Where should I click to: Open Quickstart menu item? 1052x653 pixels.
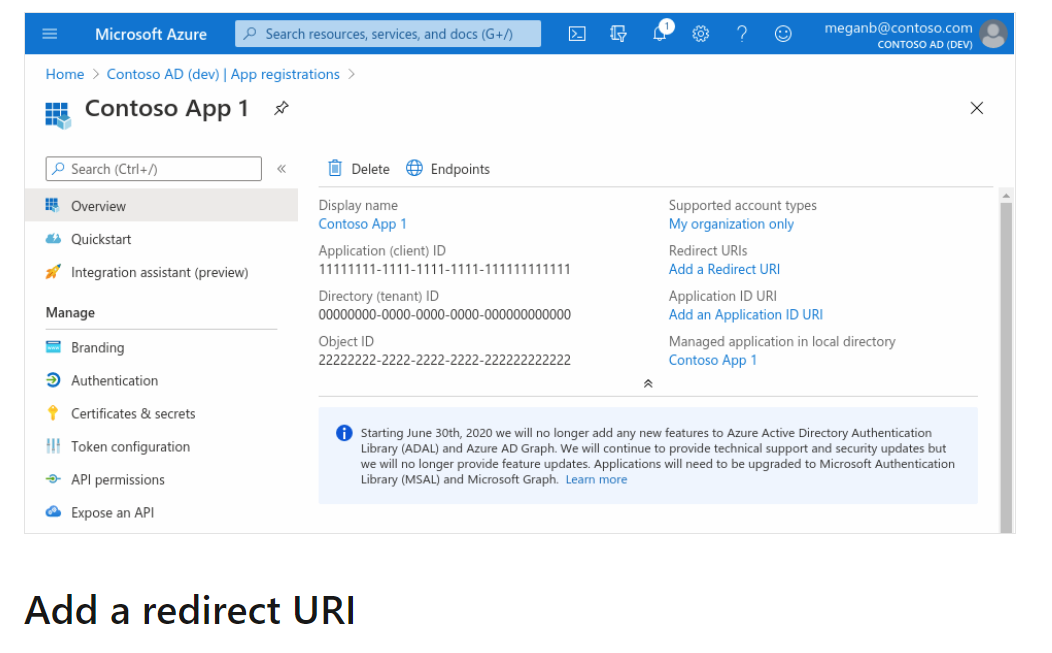[x=101, y=239]
